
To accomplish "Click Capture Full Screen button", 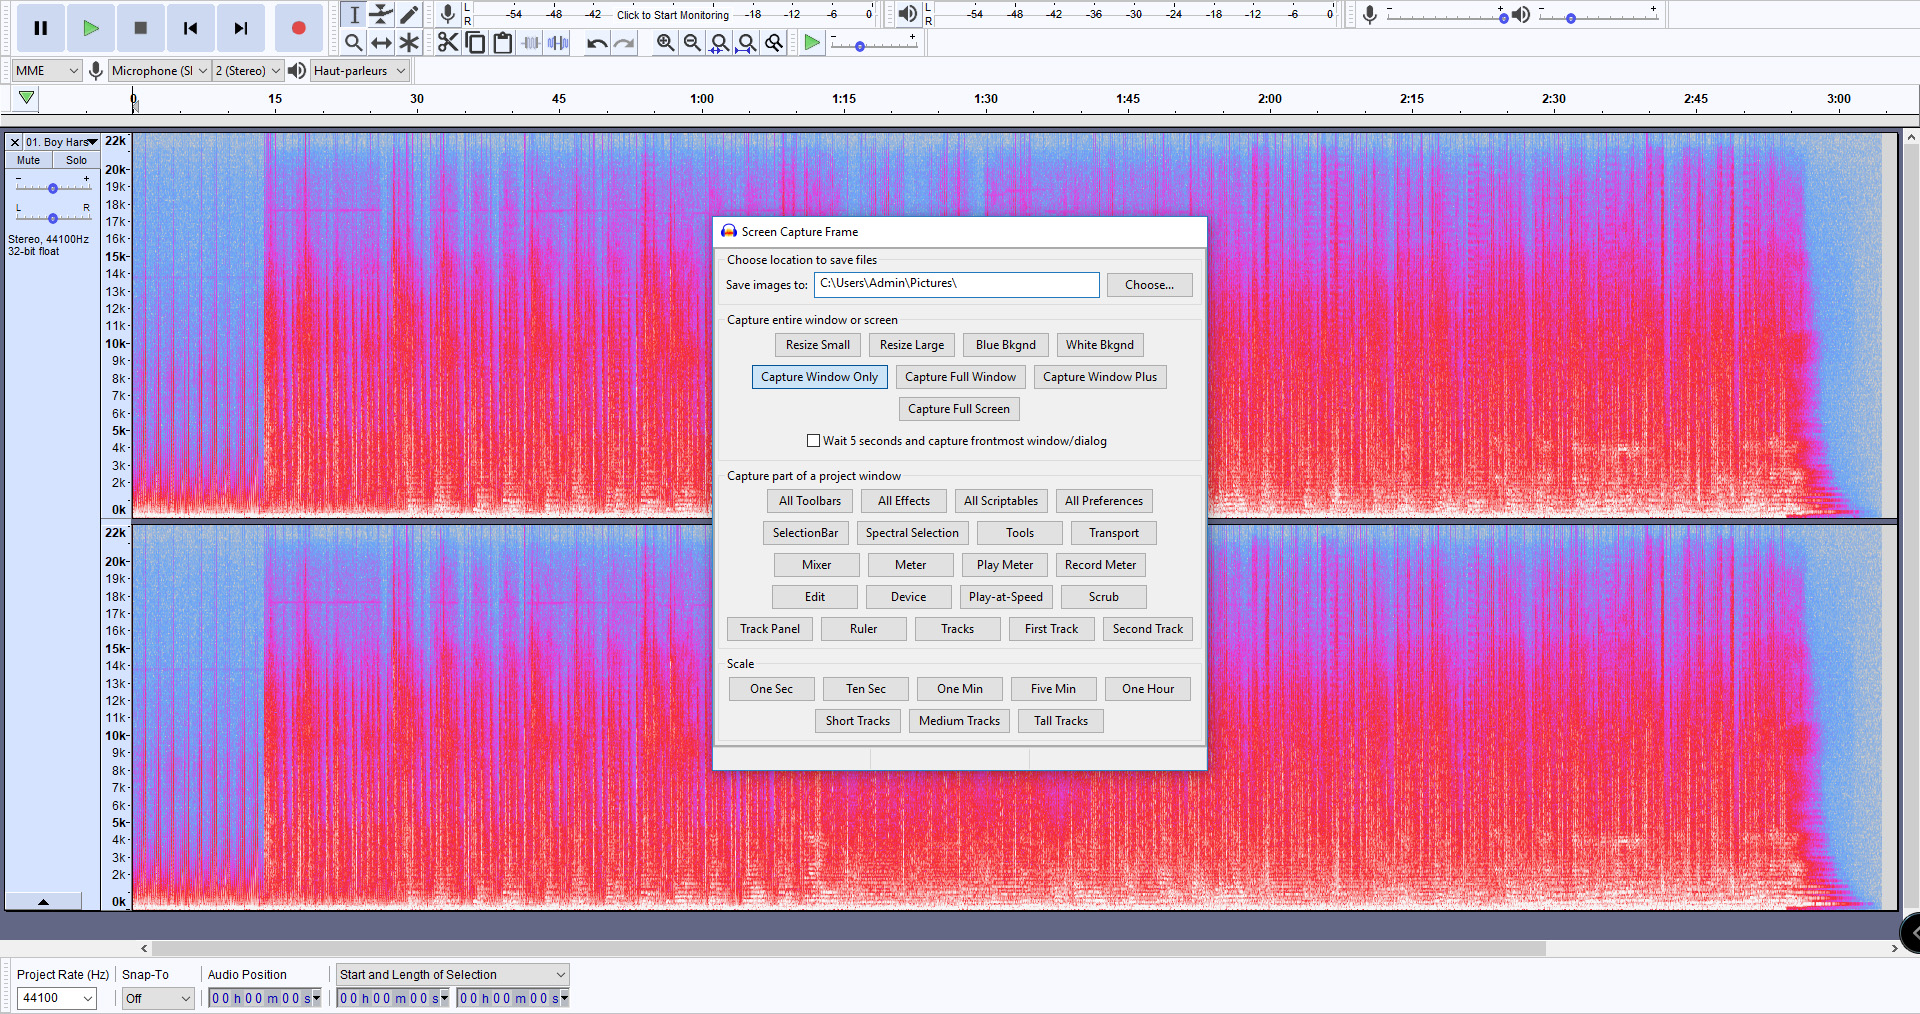I will (x=959, y=409).
